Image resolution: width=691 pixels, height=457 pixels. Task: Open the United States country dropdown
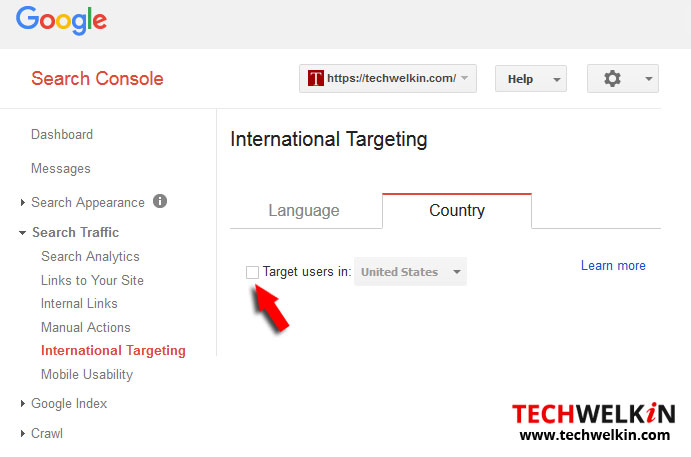tap(410, 272)
